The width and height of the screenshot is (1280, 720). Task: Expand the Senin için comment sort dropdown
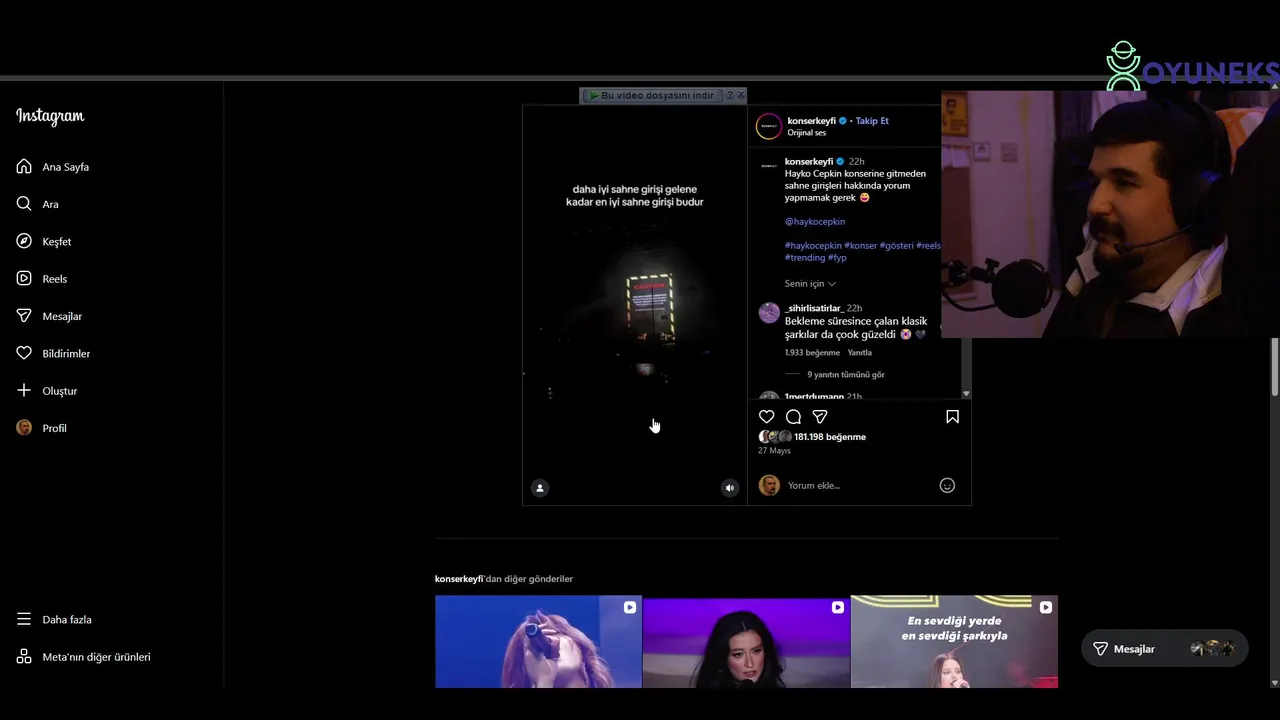click(810, 284)
